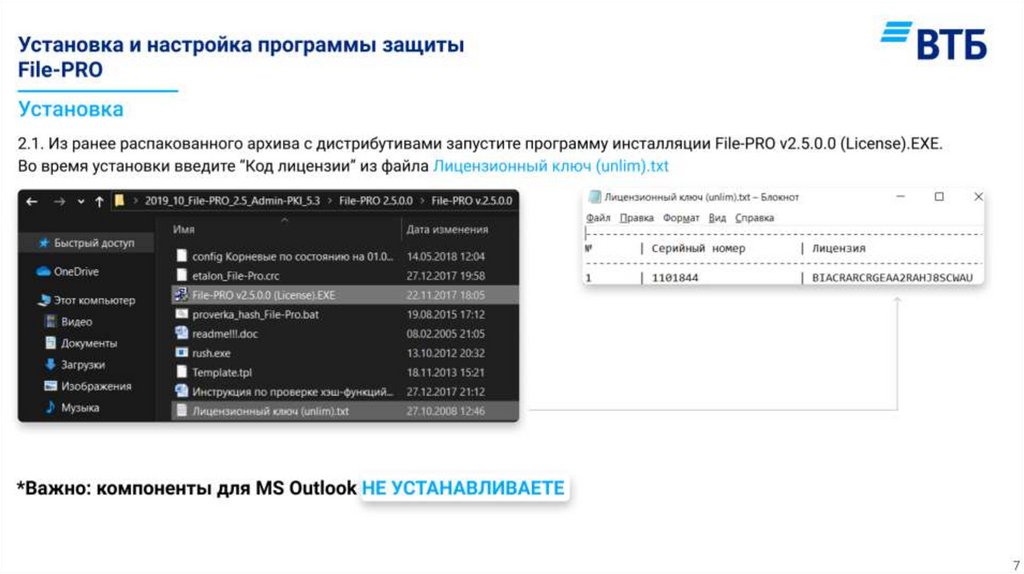Click the Notepad title bar icon
Screen dimensions: 1024x574
[x=594, y=197]
